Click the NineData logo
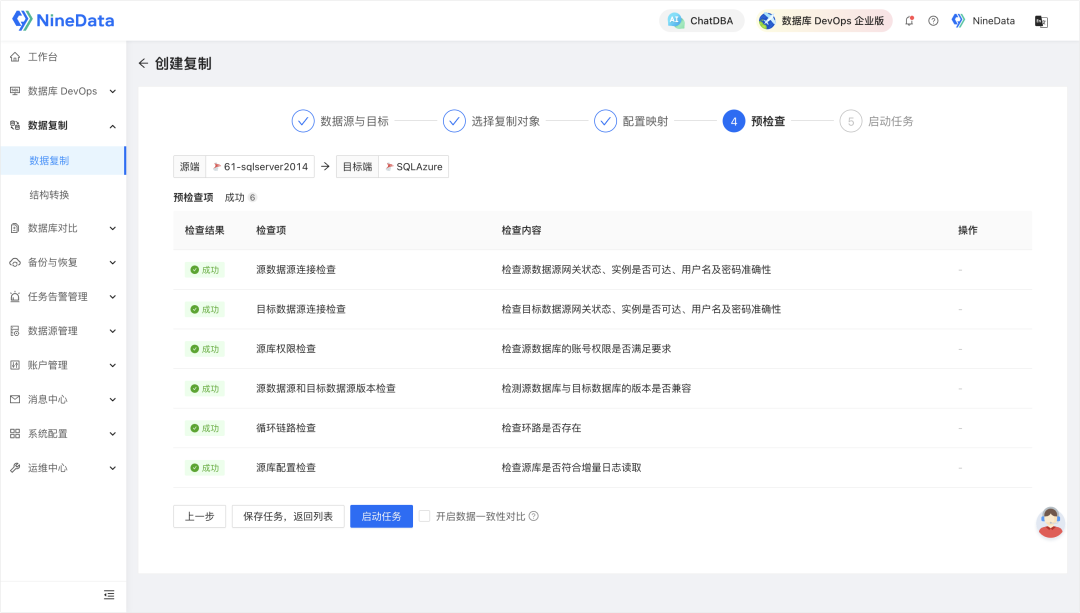 [x=63, y=20]
